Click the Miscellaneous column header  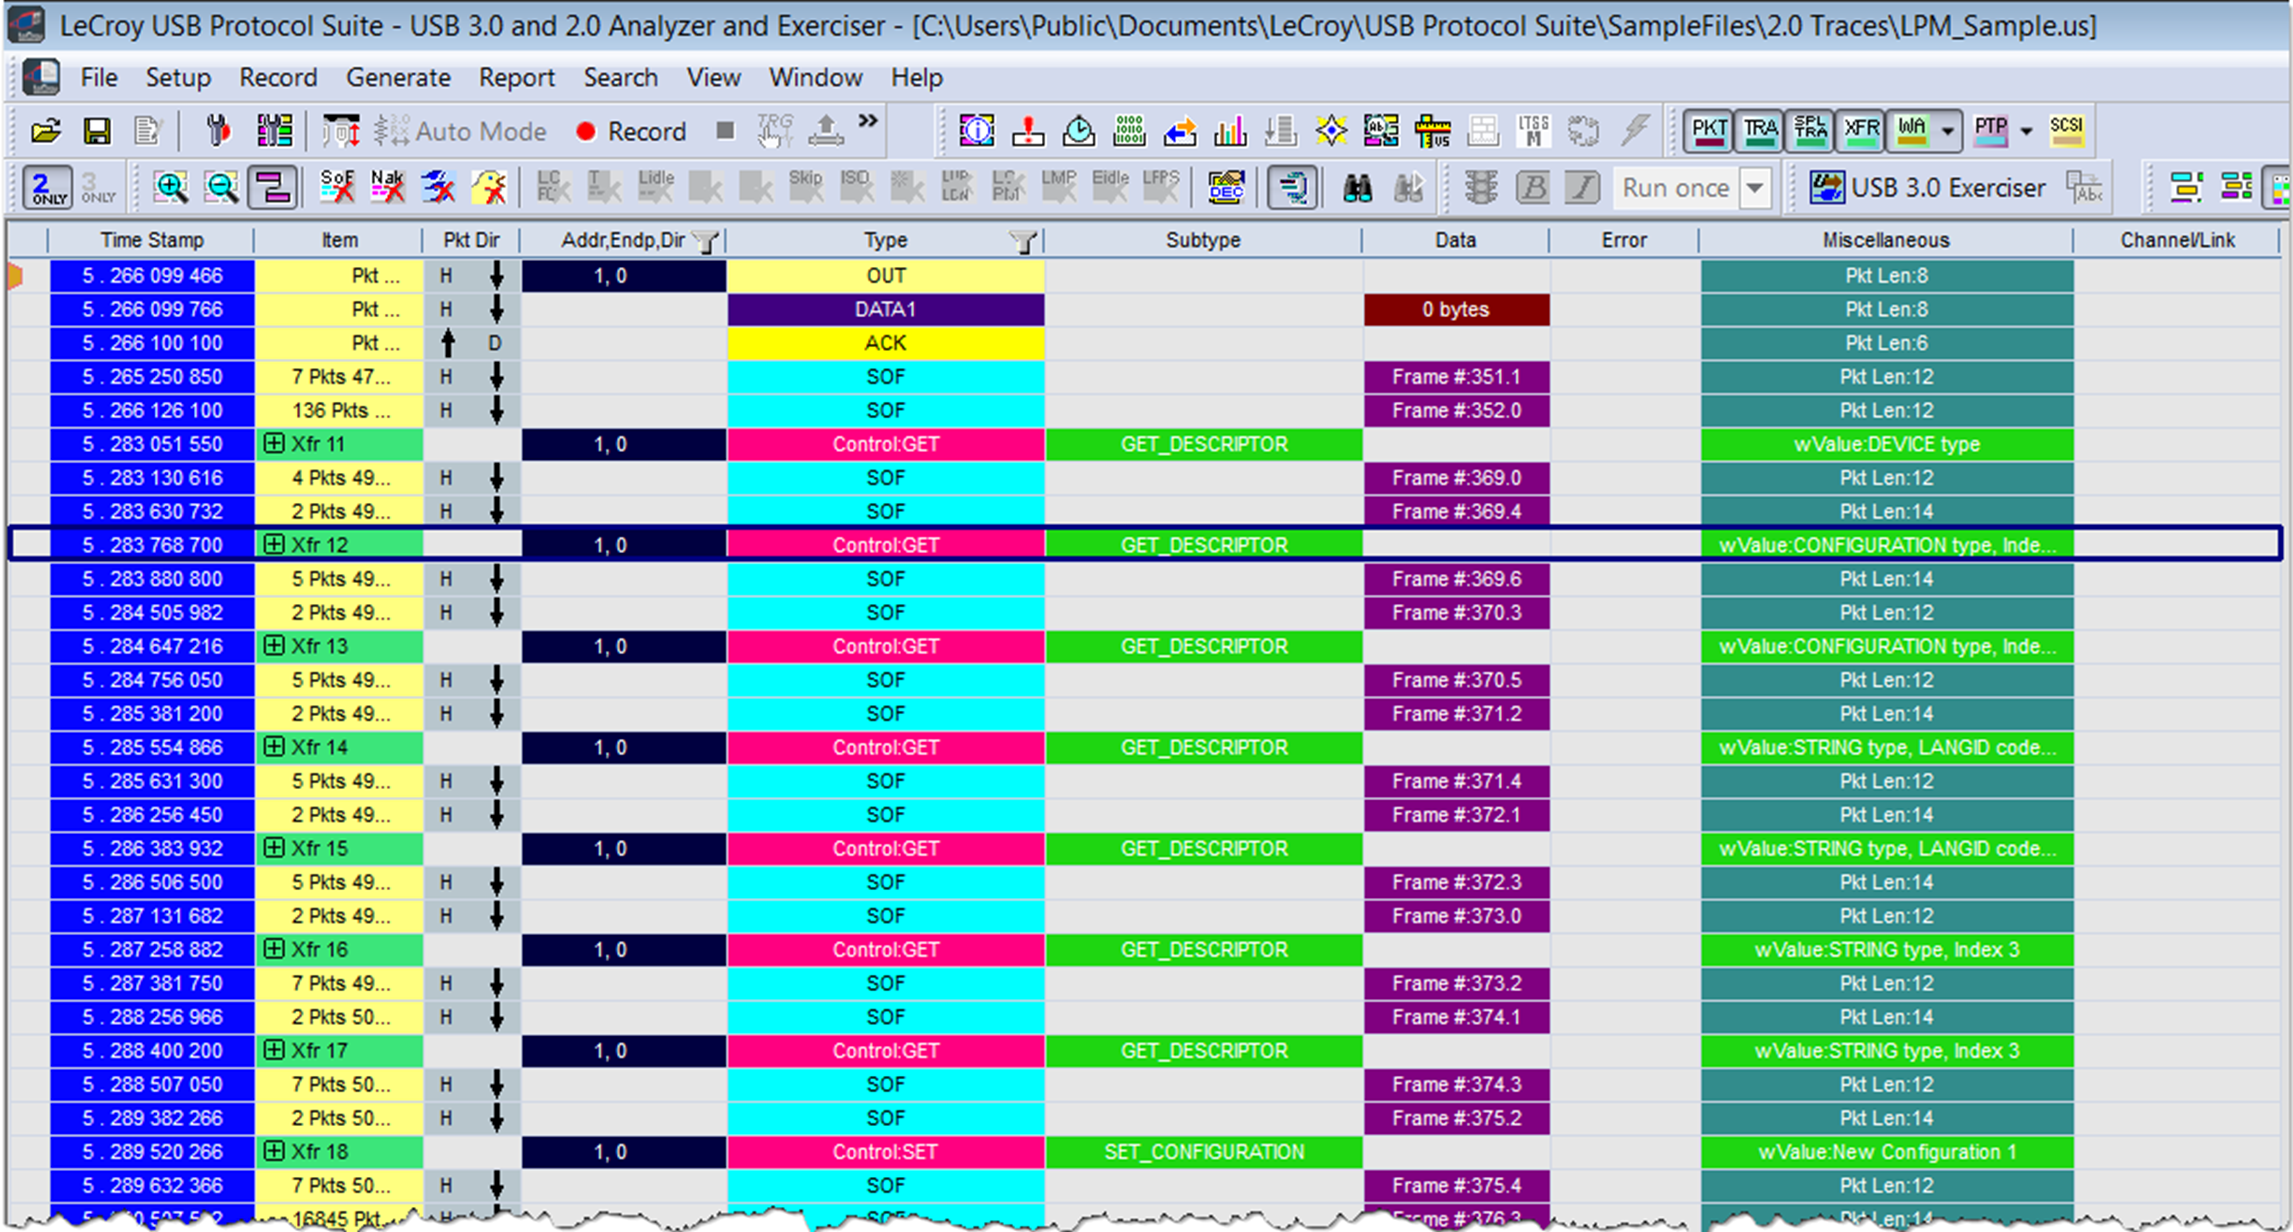1886,240
